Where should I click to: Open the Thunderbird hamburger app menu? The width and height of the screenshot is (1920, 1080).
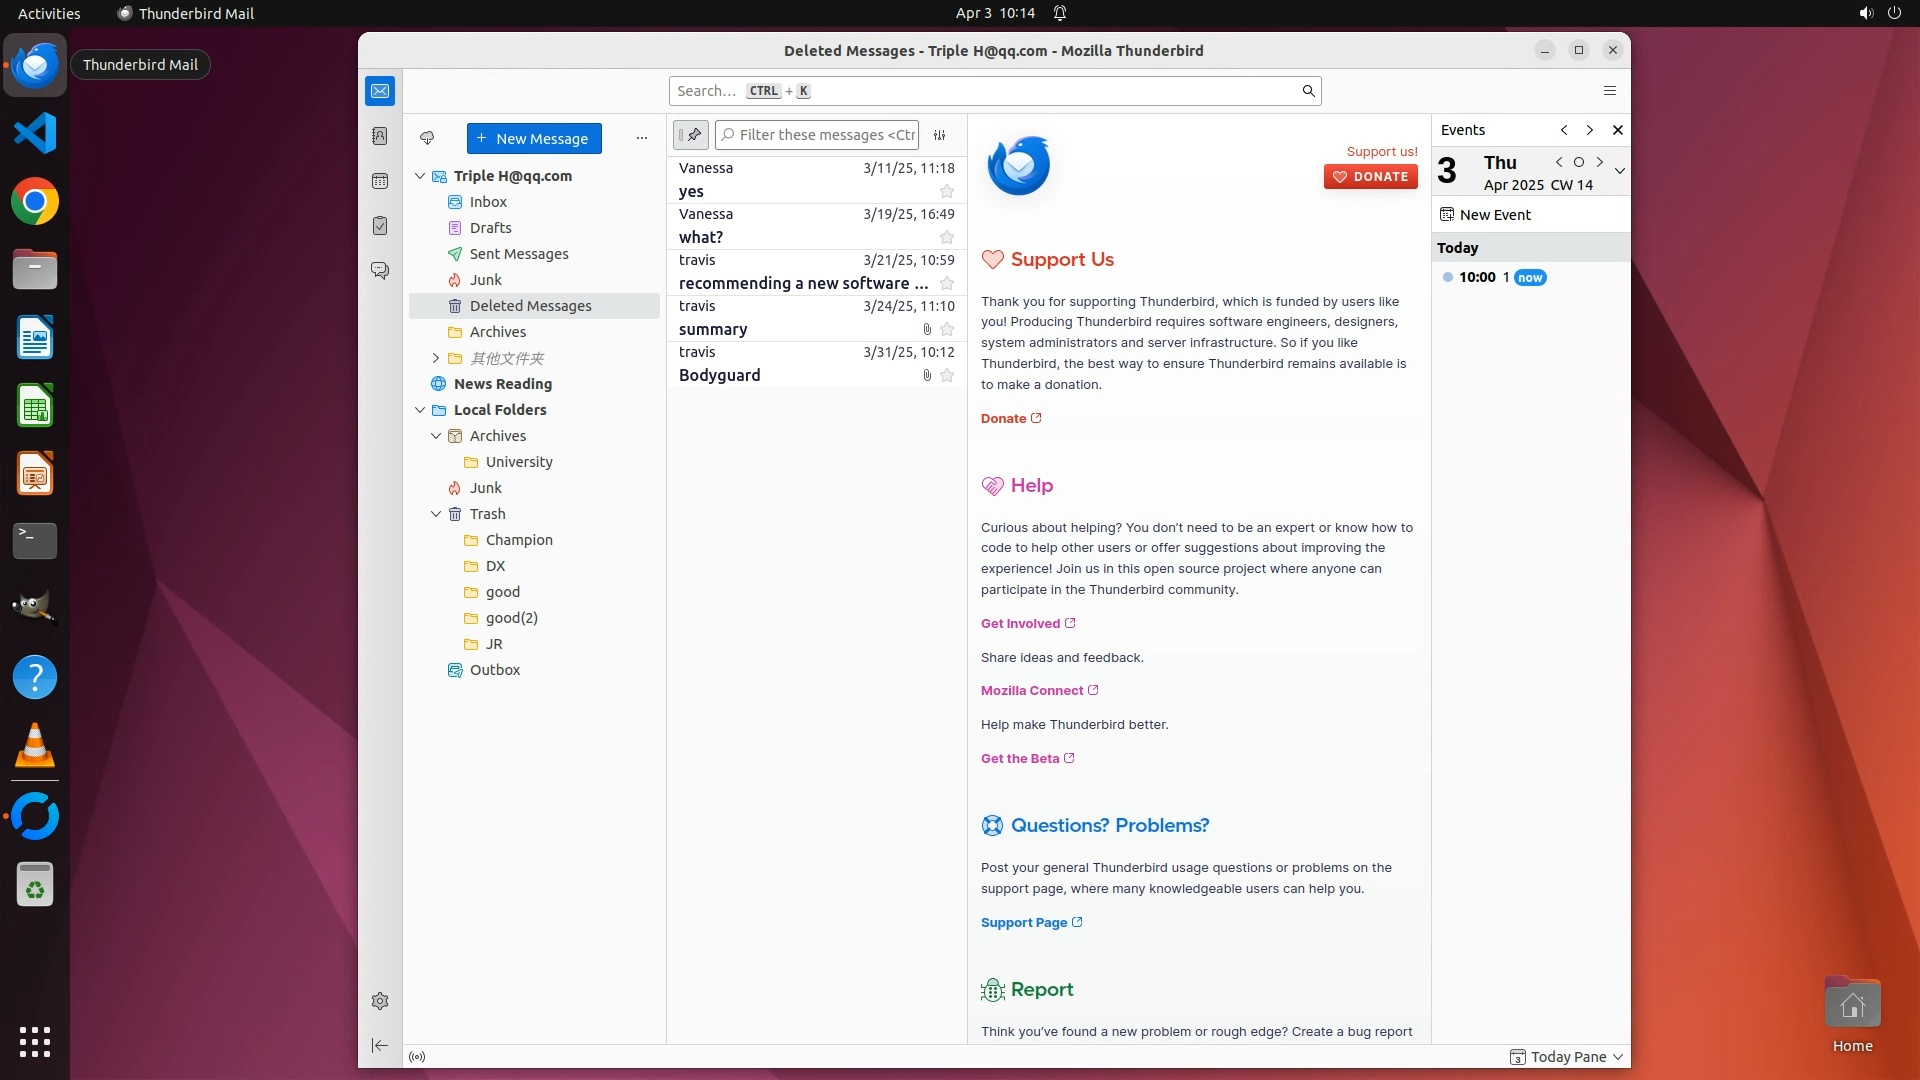point(1610,91)
